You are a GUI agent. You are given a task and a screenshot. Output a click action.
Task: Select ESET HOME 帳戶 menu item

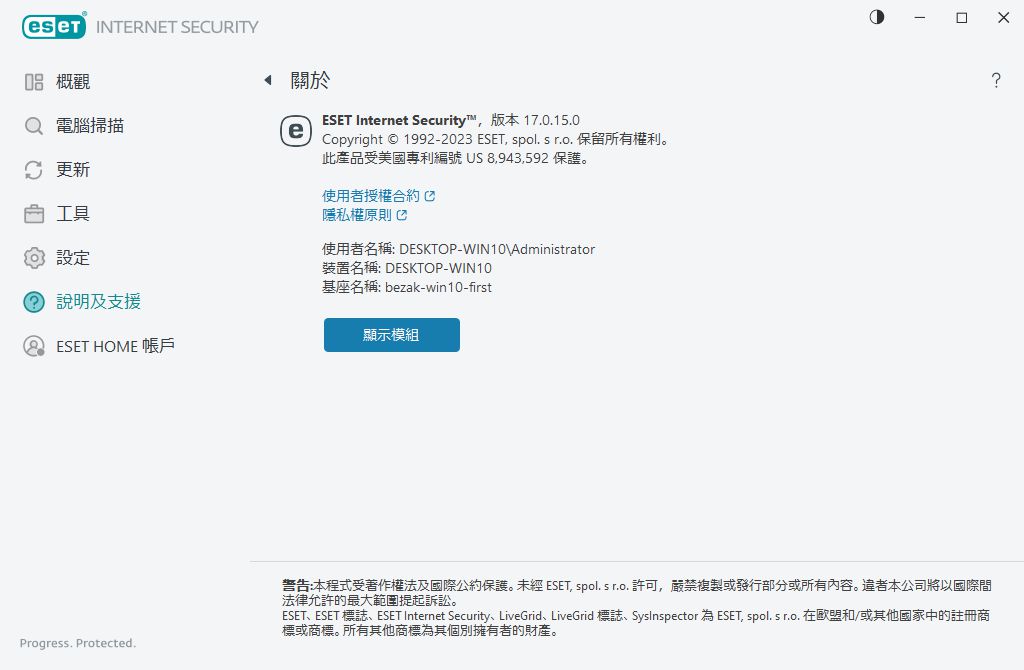[115, 346]
